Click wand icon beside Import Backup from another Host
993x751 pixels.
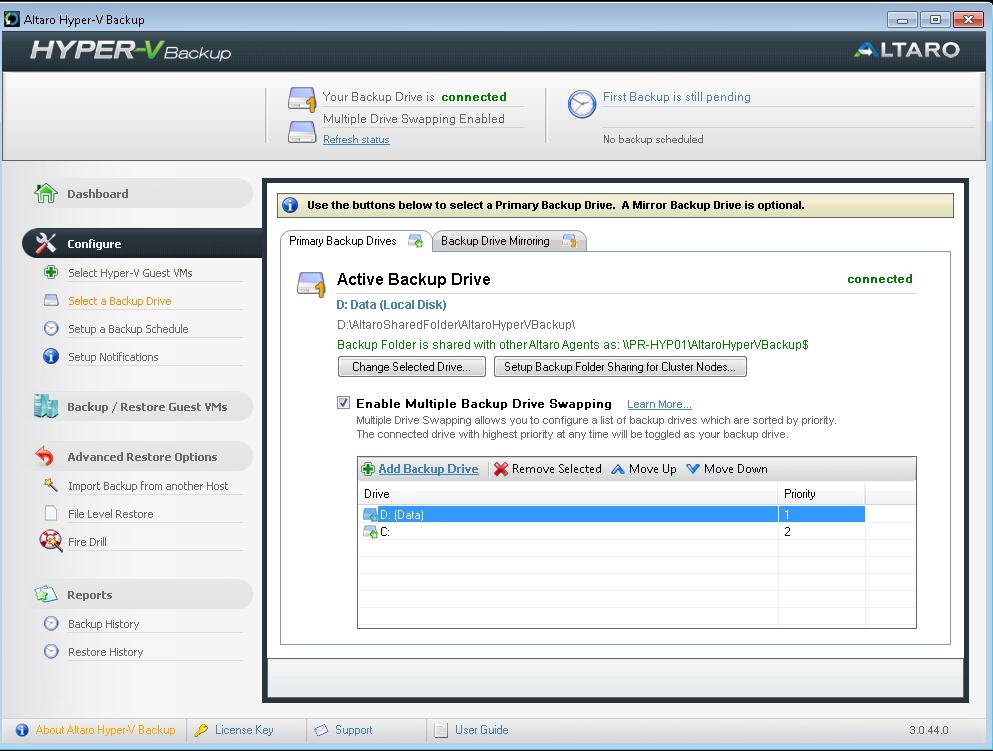(51, 485)
